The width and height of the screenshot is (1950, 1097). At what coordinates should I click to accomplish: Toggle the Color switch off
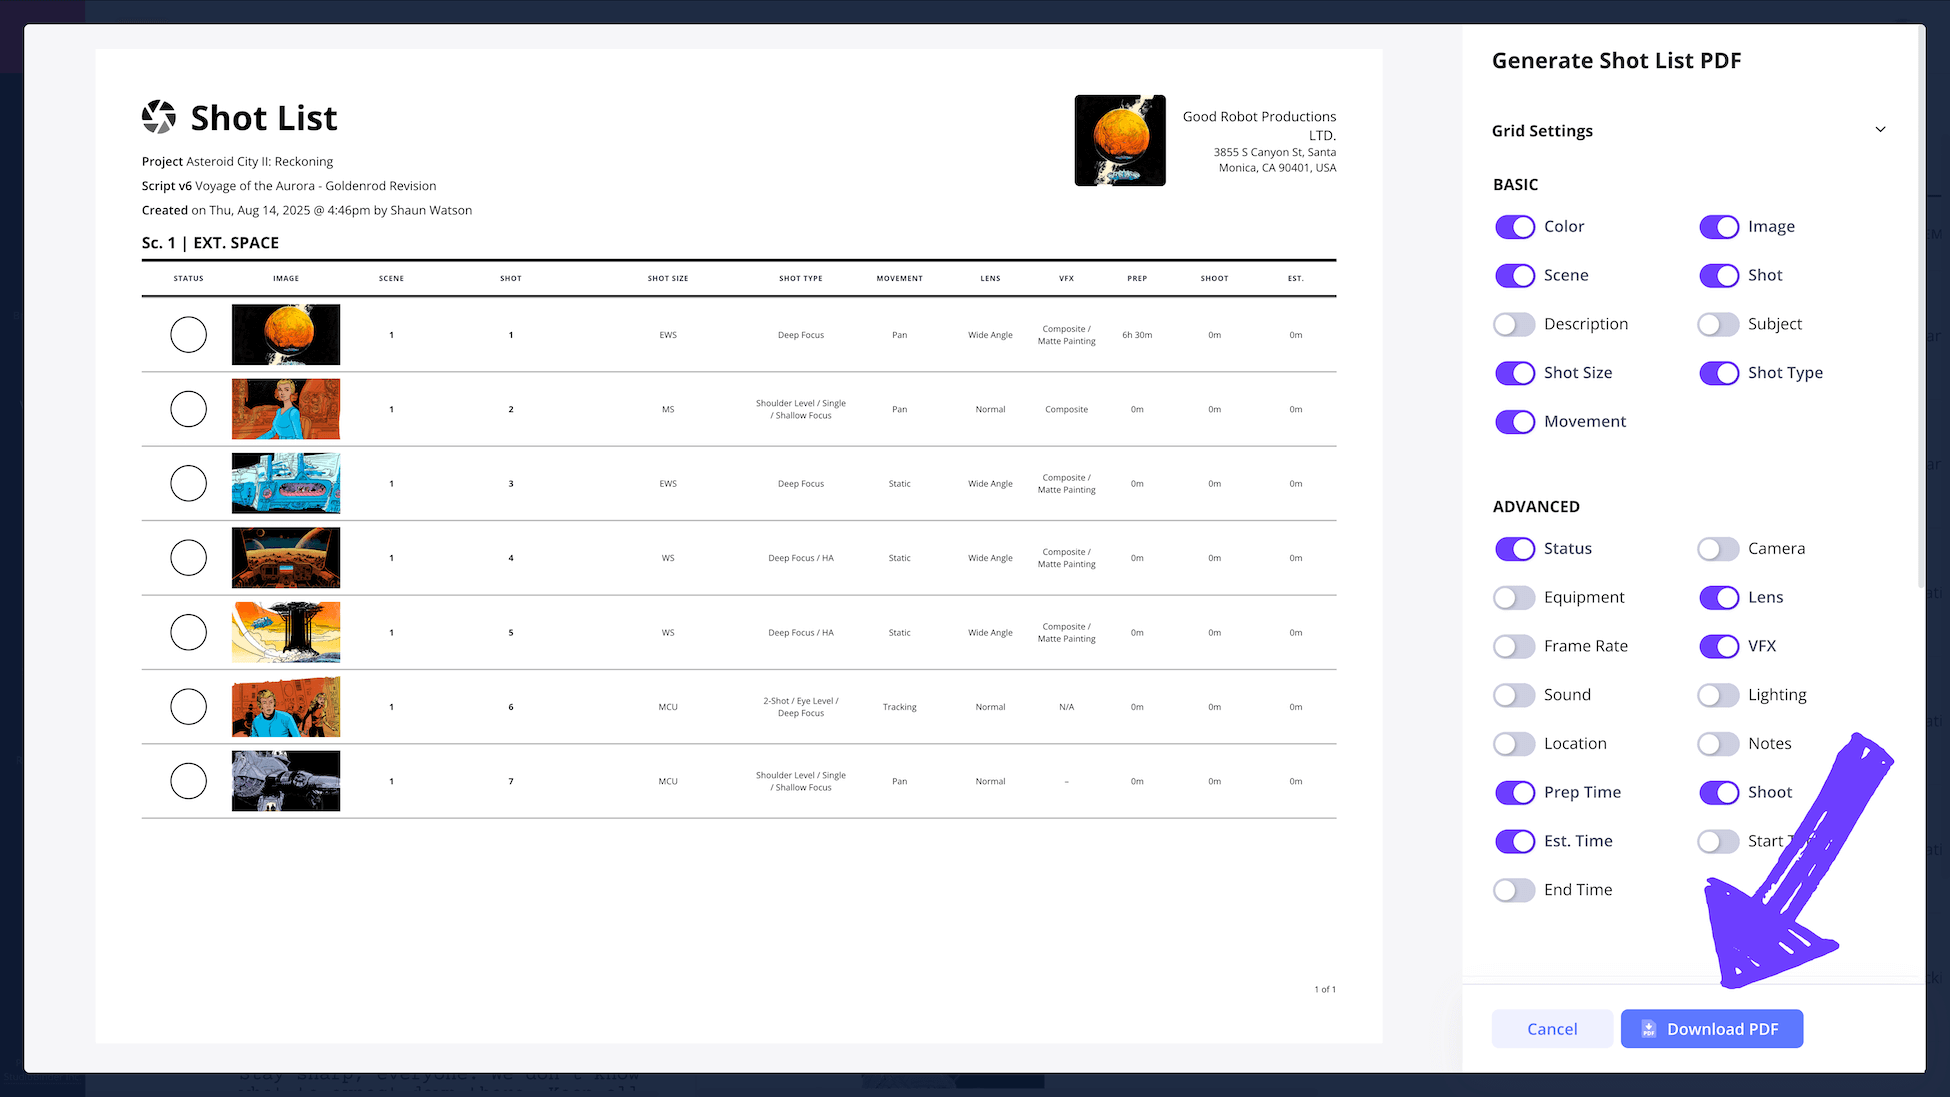point(1515,227)
